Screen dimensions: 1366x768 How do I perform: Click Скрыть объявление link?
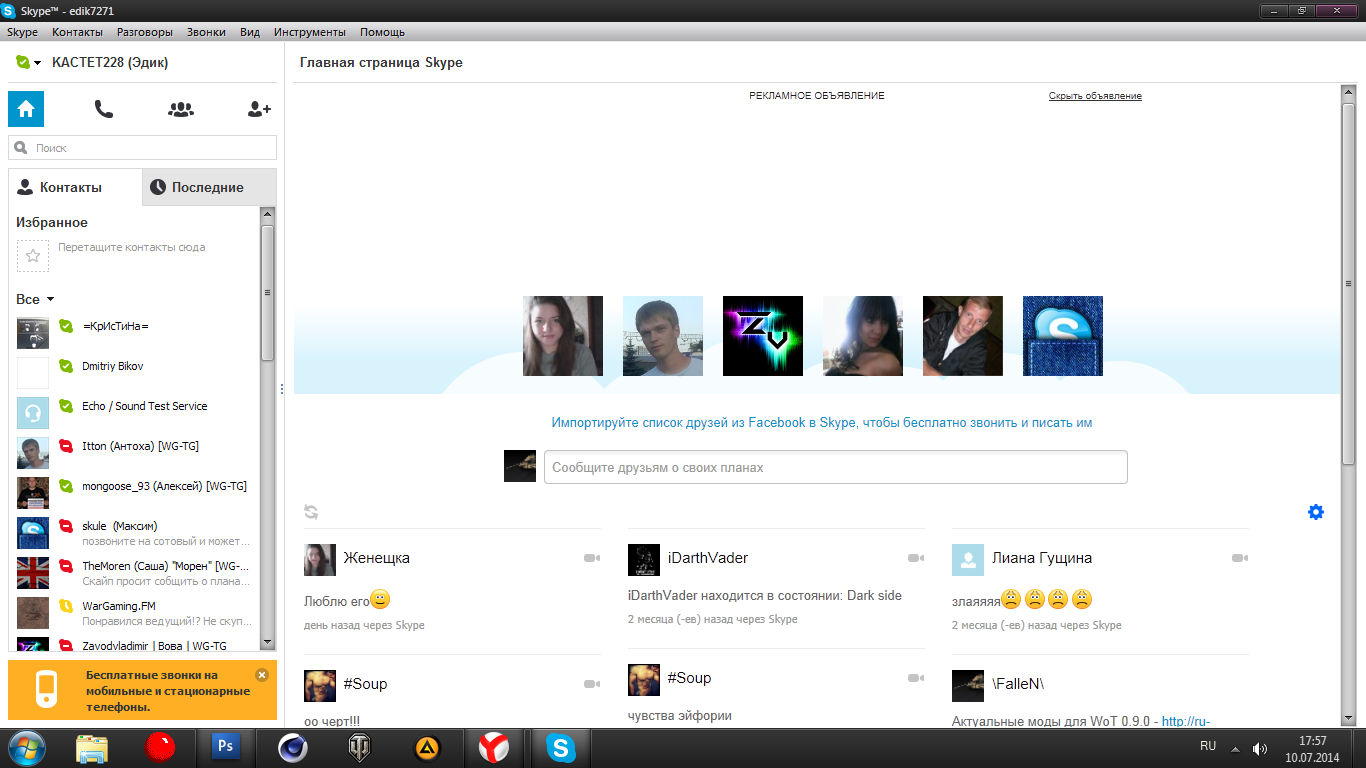coord(1095,96)
